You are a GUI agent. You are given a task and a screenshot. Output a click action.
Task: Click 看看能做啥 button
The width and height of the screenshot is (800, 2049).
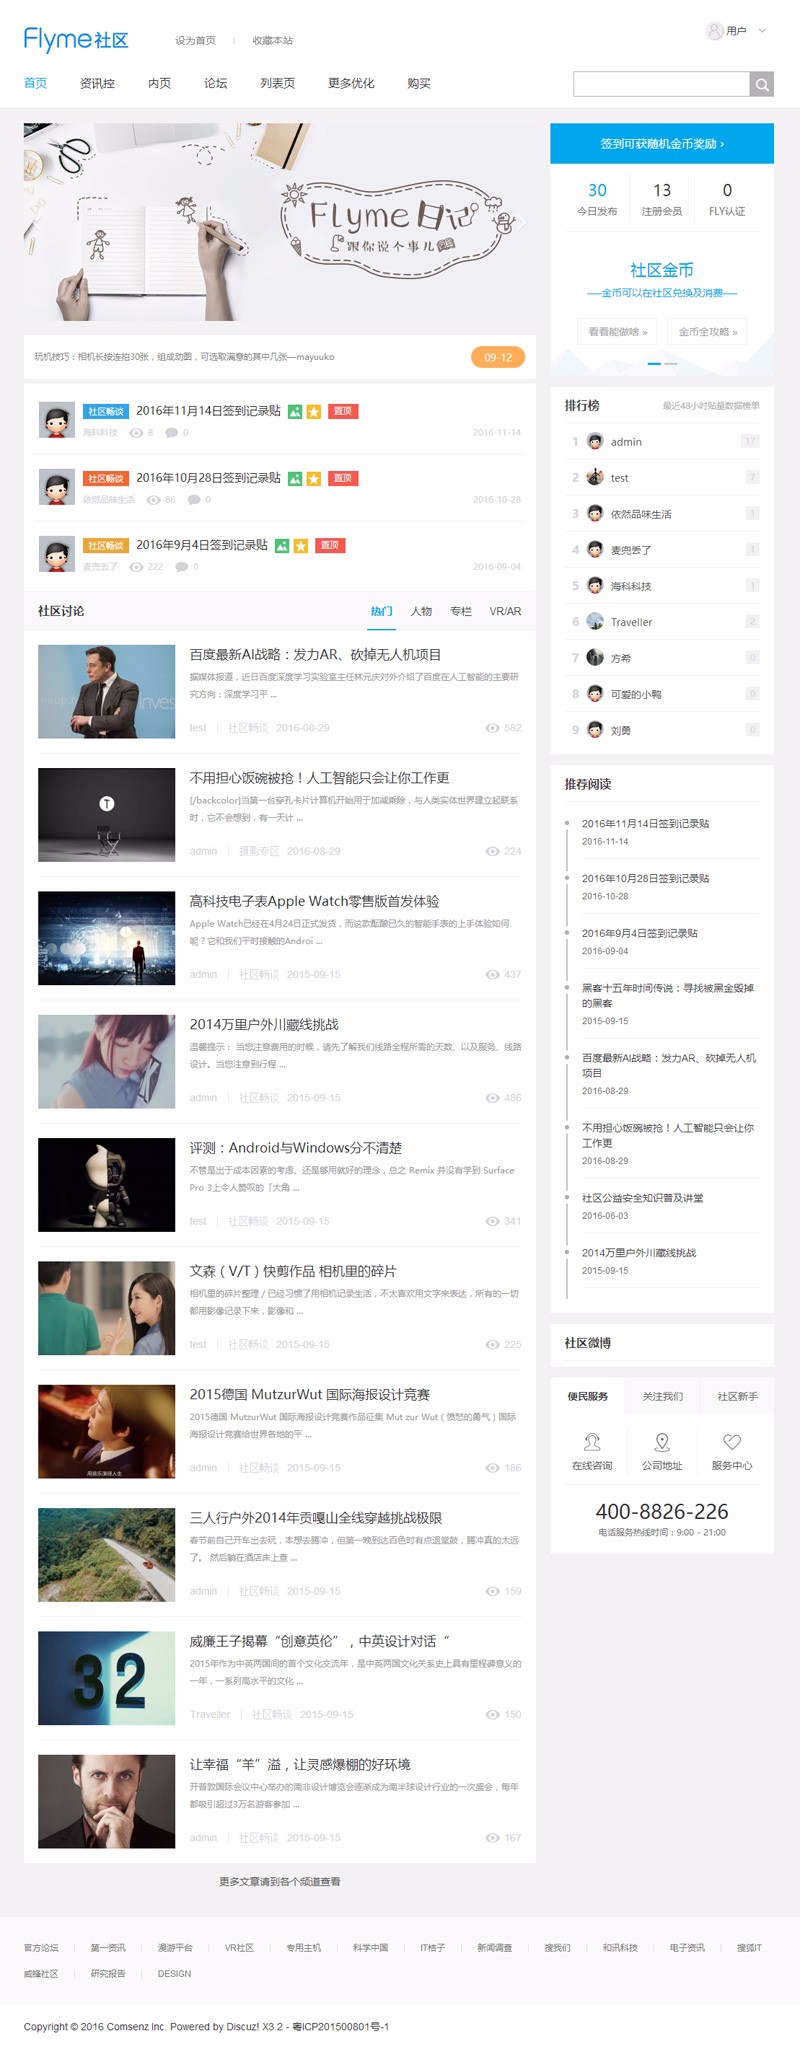pos(618,331)
